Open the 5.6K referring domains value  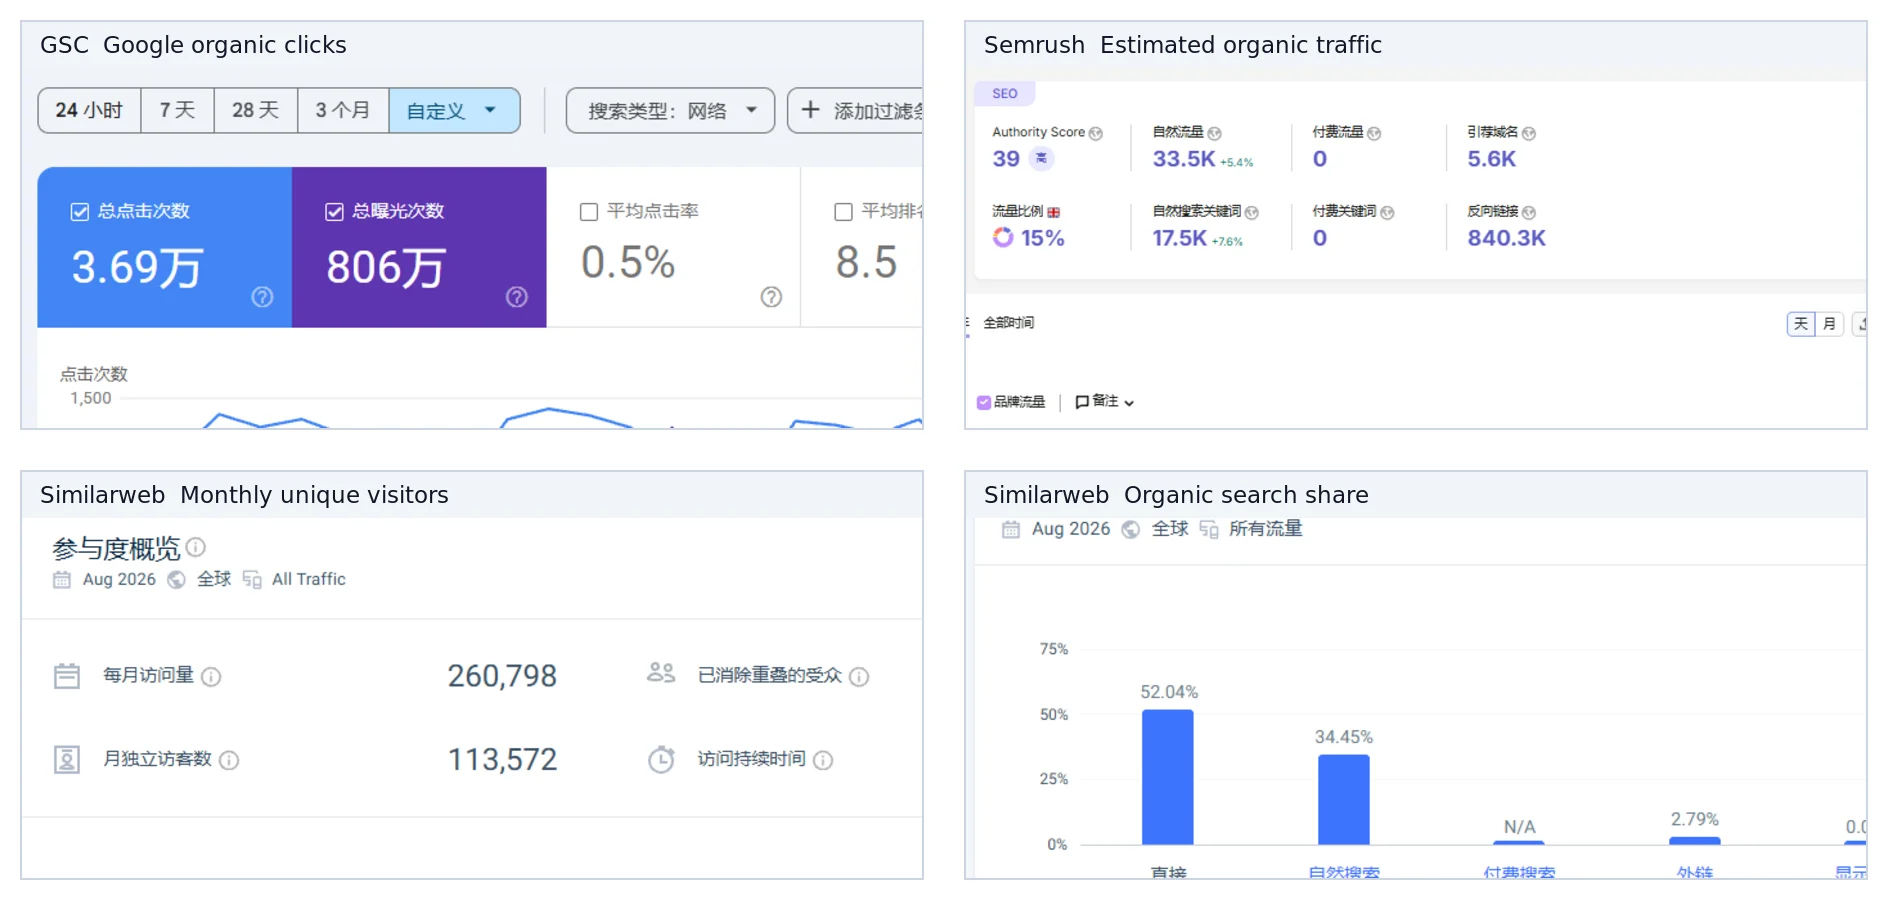tap(1491, 158)
